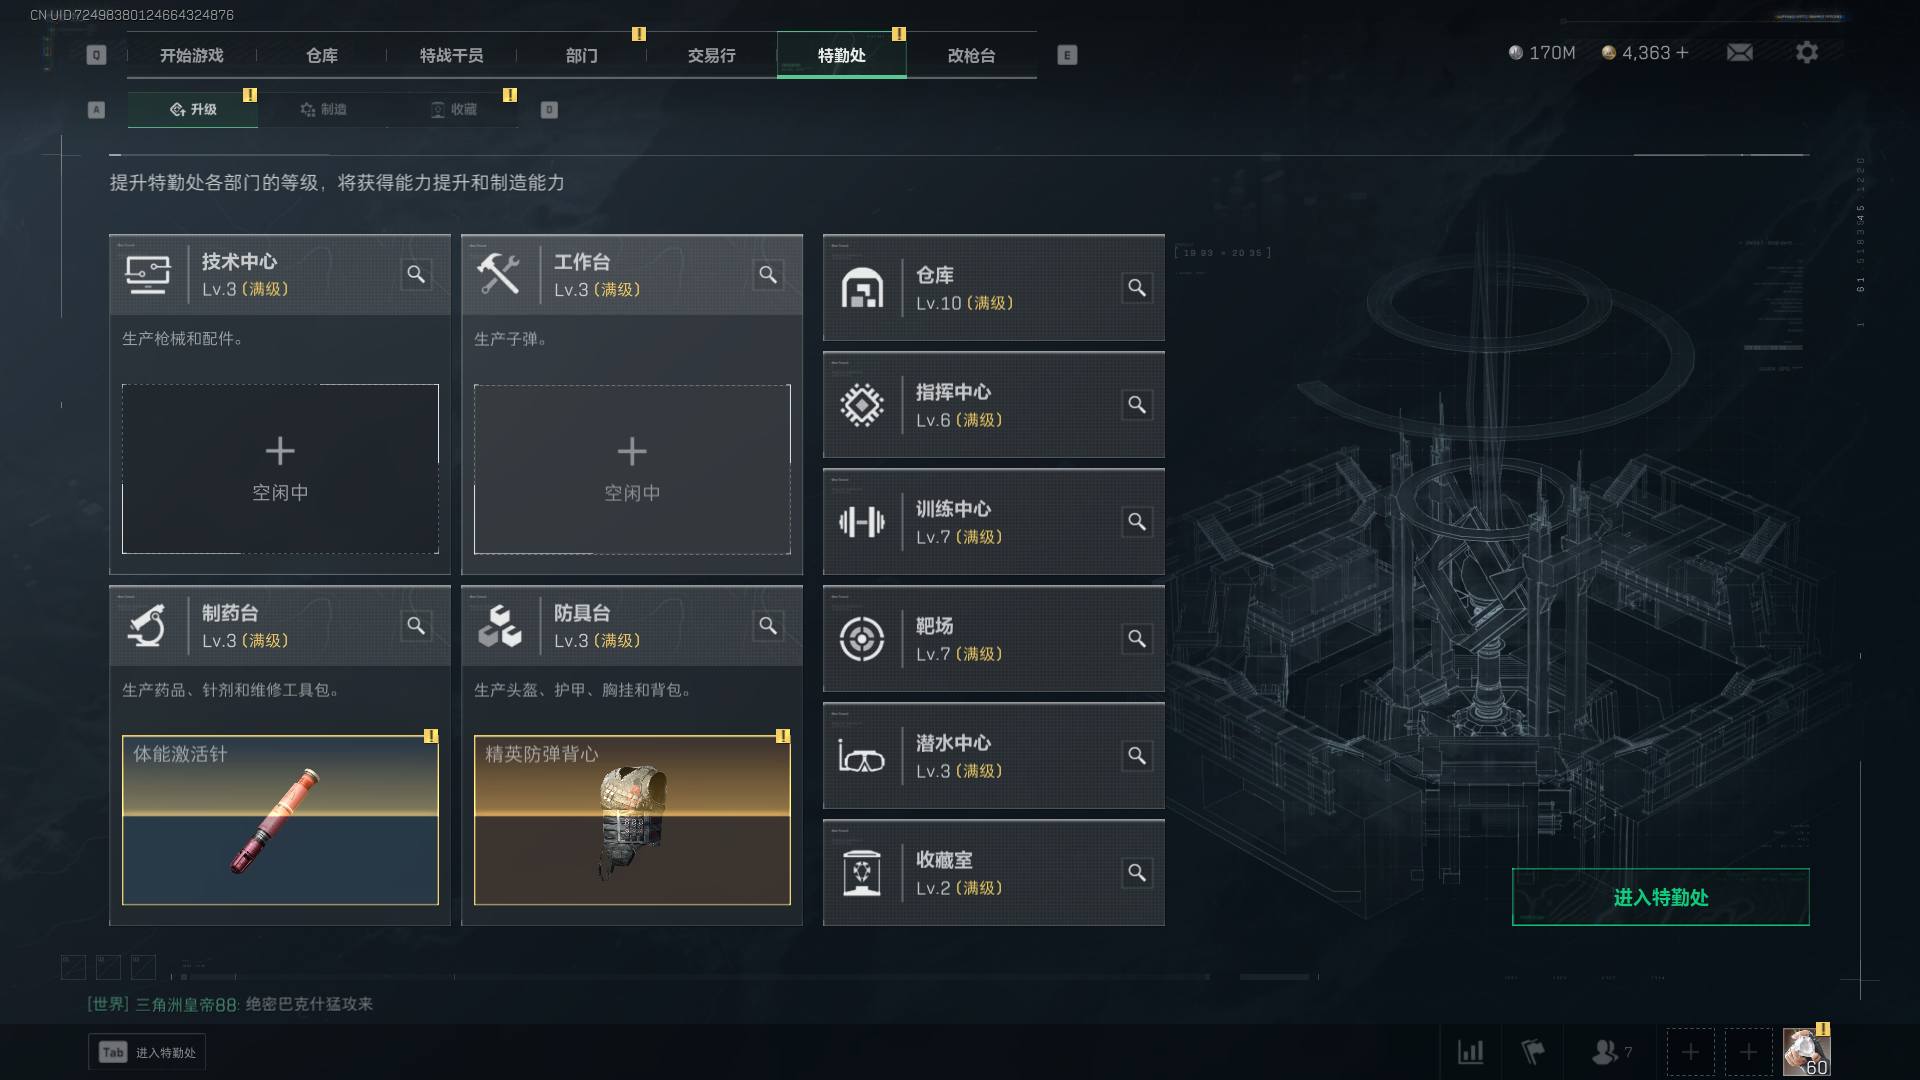
Task: Click the magnifier on 技术中心 card
Action: (416, 274)
